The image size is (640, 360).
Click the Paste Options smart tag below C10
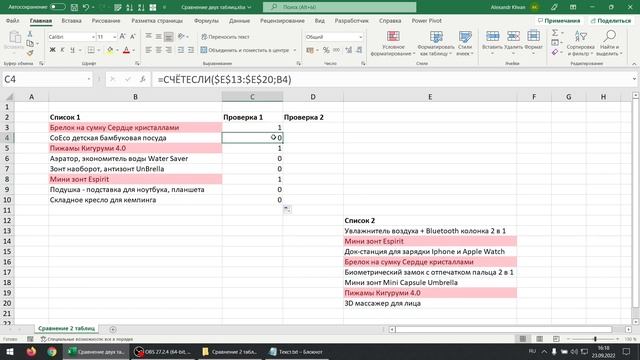[x=287, y=209]
